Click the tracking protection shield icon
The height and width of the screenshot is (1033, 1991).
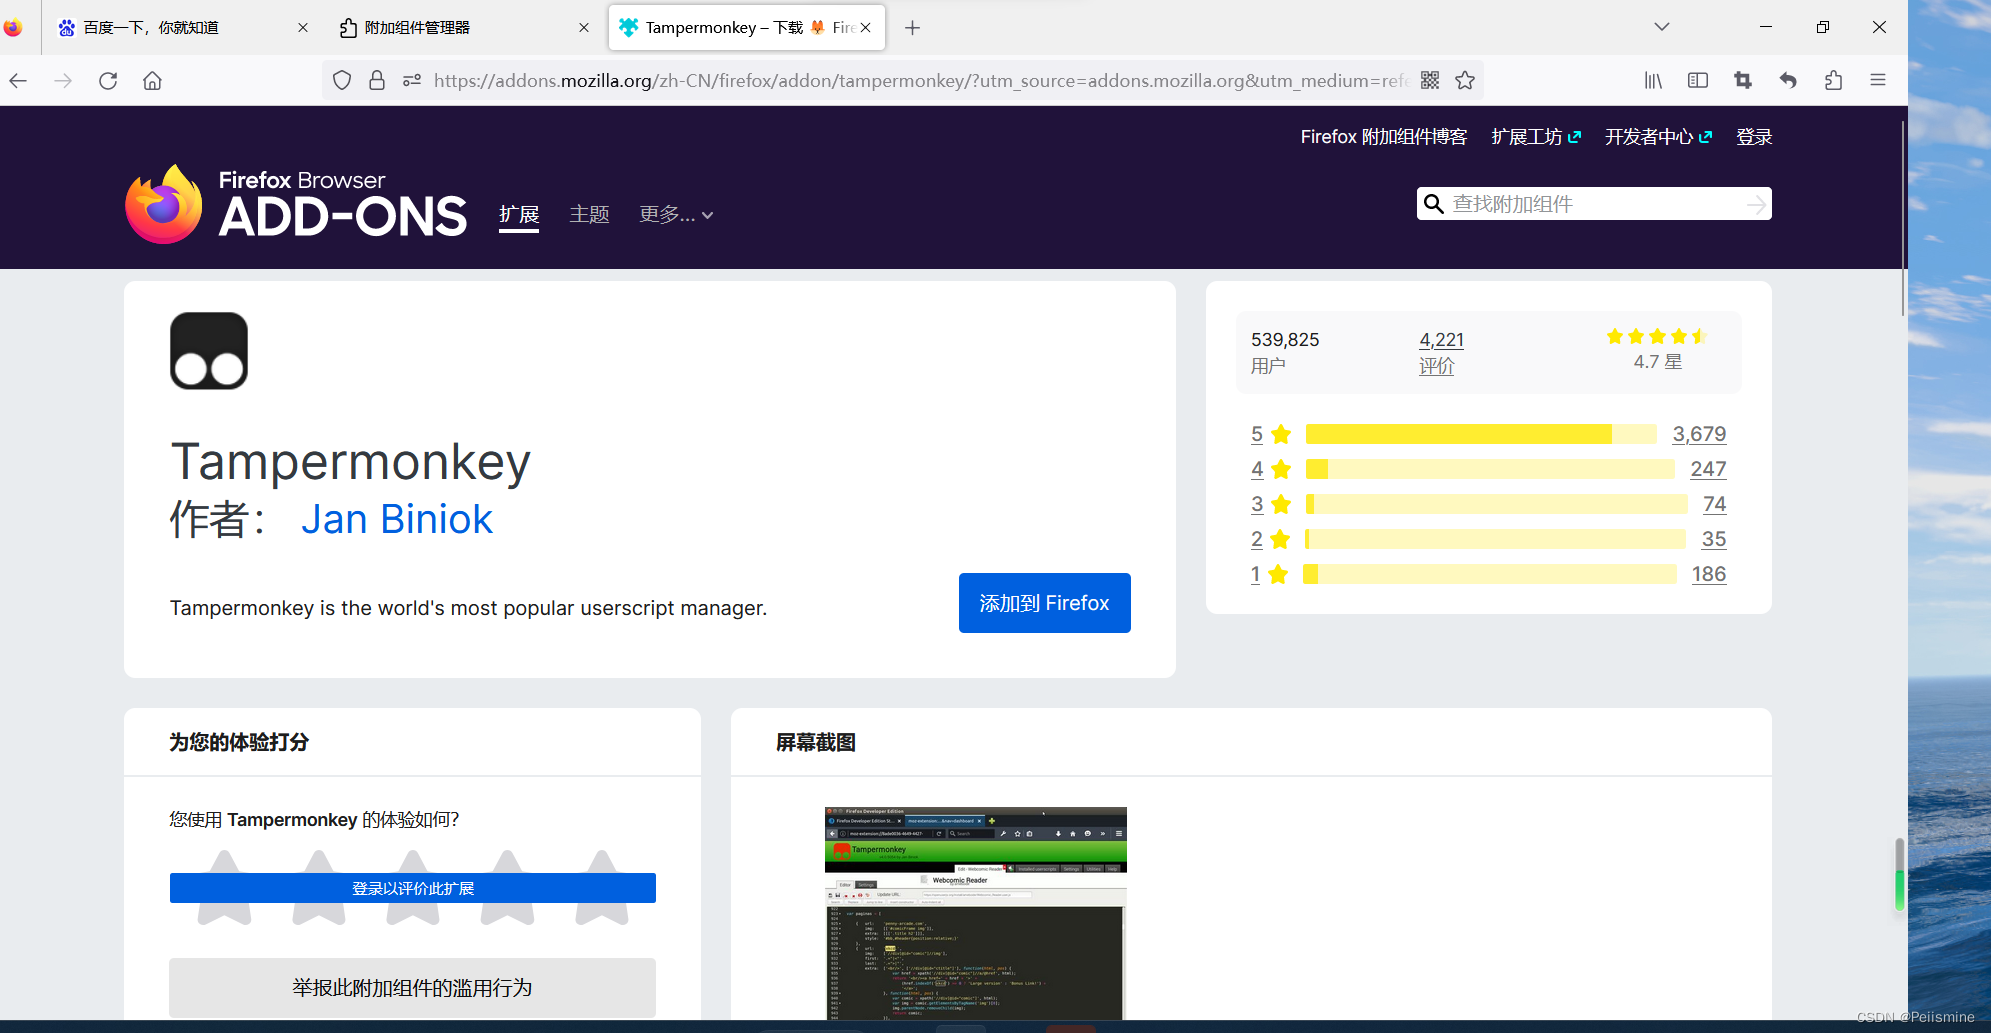(342, 81)
